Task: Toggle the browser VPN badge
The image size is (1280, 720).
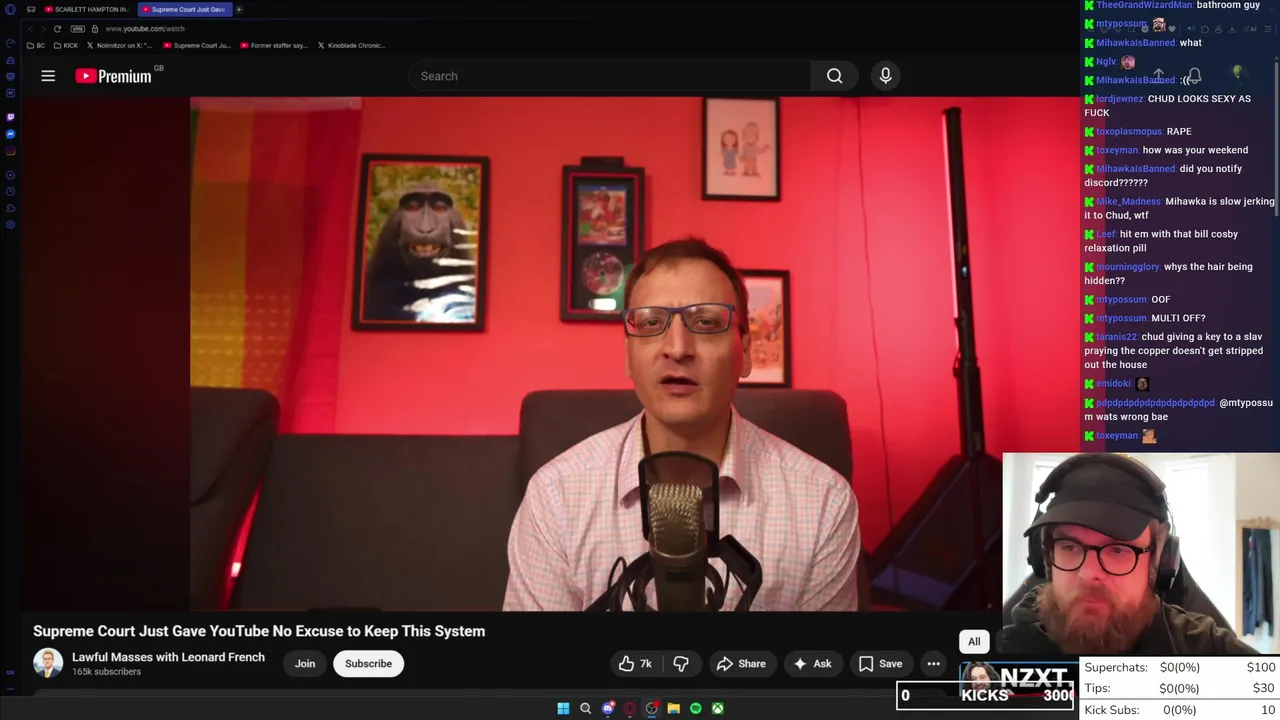Action: (x=78, y=29)
